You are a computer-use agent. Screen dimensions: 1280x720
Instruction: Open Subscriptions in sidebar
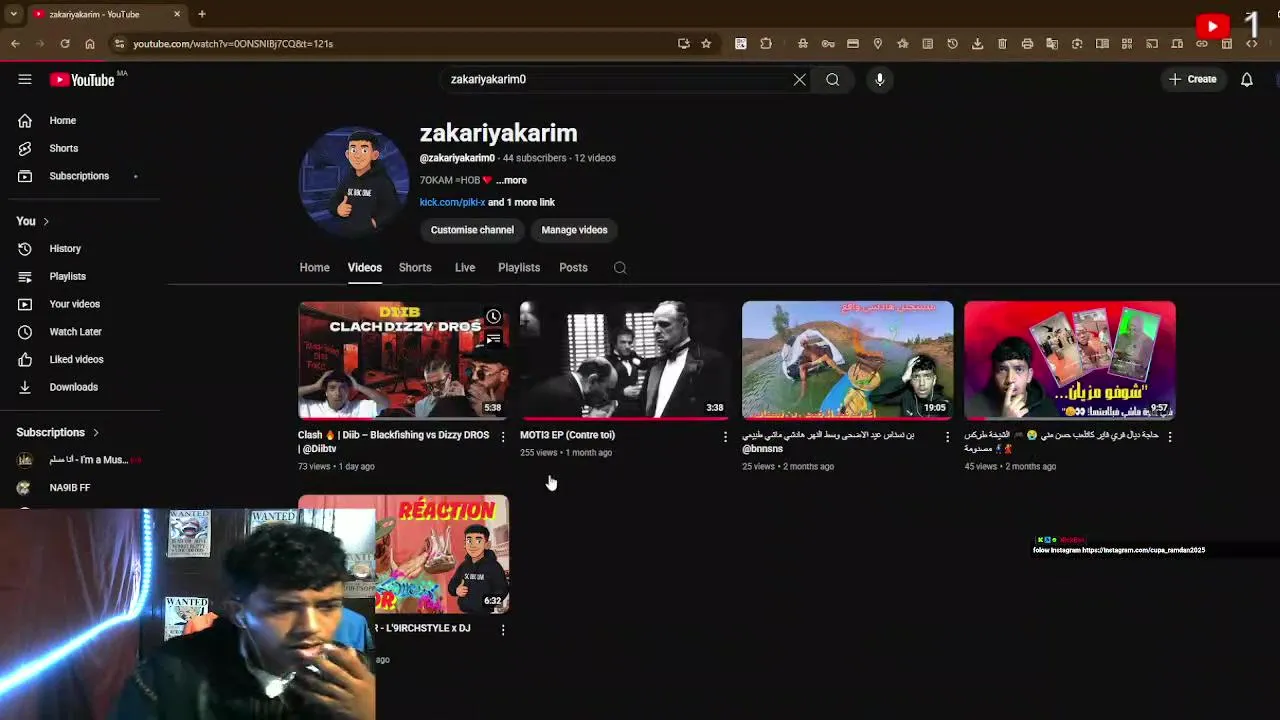pos(80,176)
